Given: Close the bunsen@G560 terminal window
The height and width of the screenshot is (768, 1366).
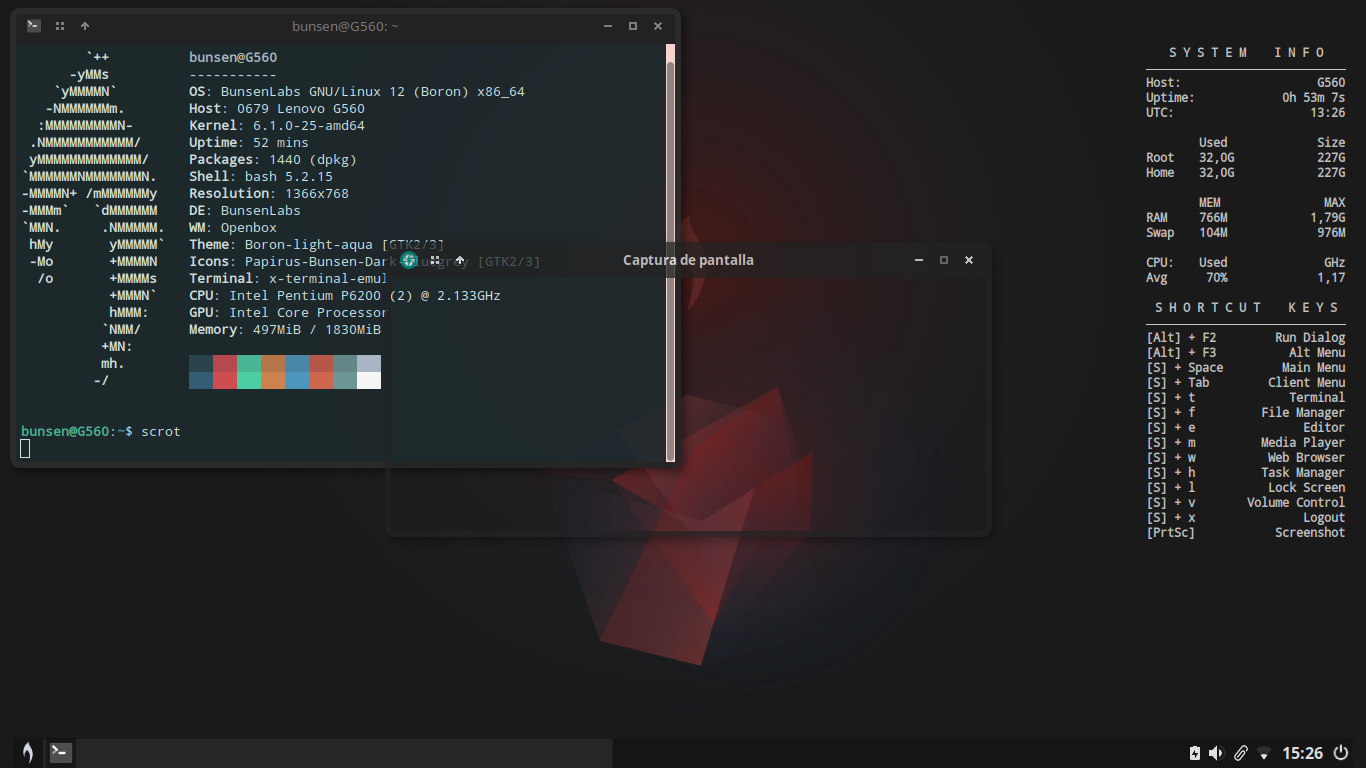Looking at the screenshot, I should pos(658,26).
